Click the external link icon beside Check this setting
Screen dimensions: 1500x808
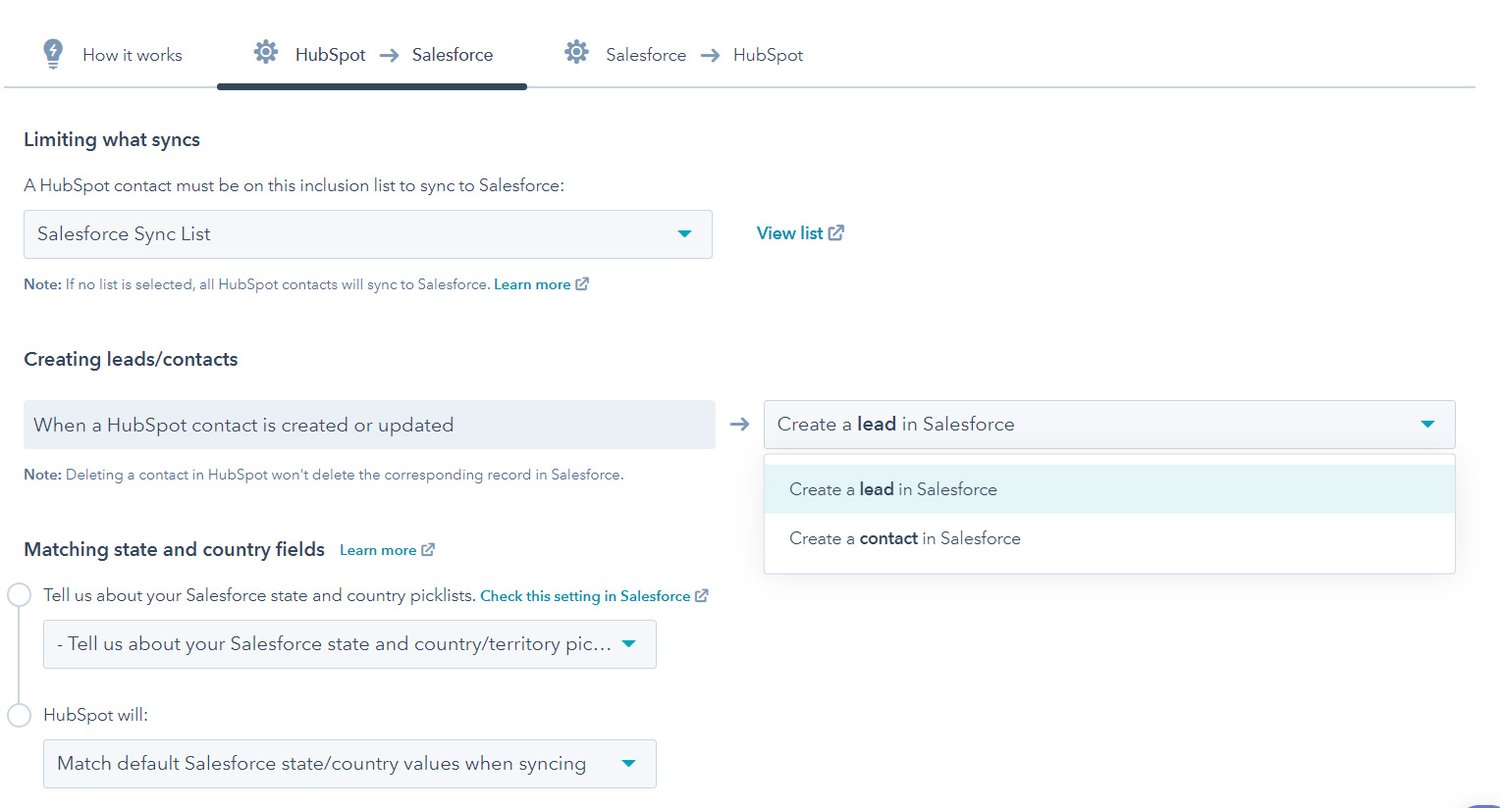[x=703, y=595]
